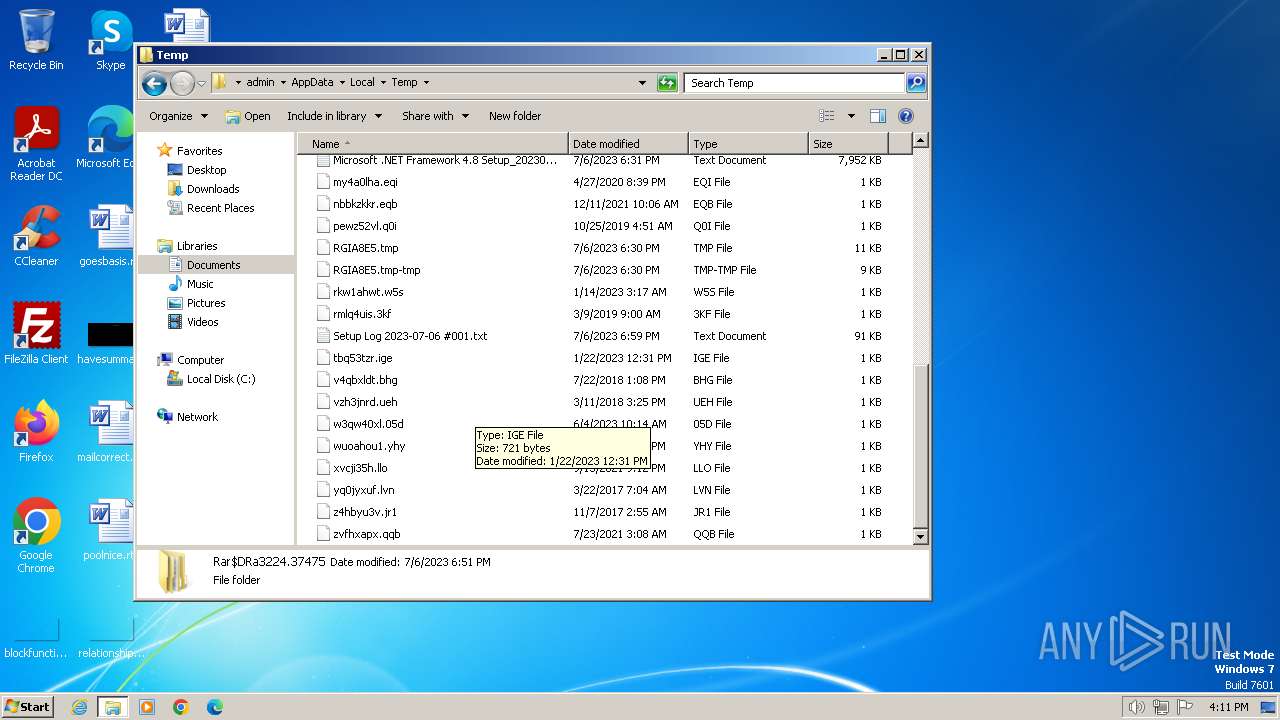Viewport: 1280px width, 720px height.
Task: Sort by the Name column header
Action: coord(434,144)
